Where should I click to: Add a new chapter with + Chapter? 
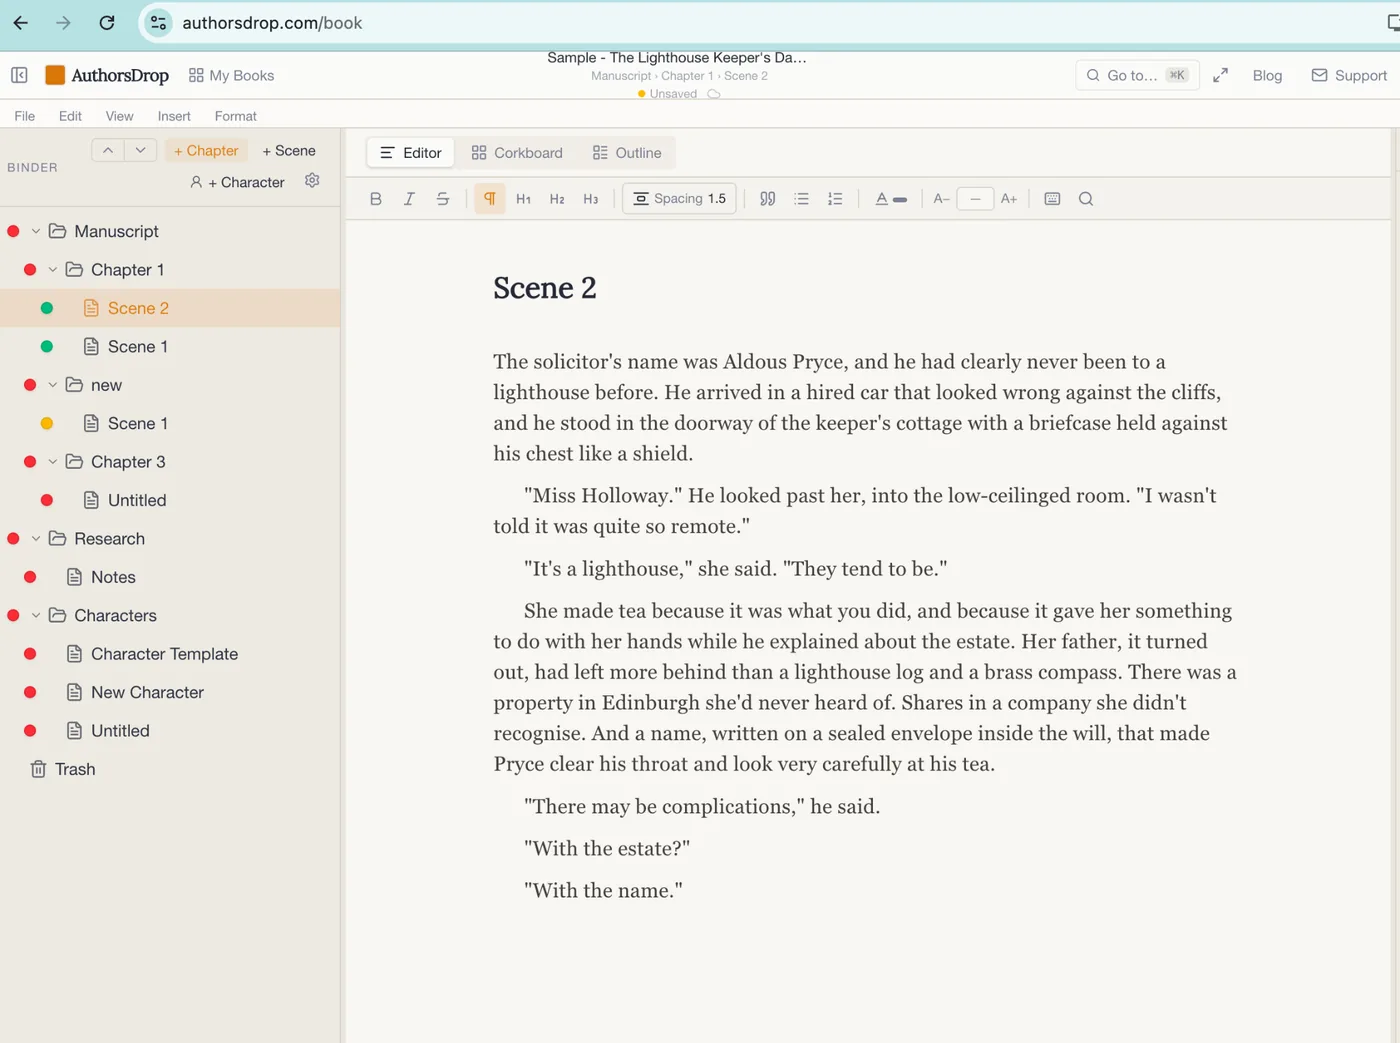click(206, 150)
